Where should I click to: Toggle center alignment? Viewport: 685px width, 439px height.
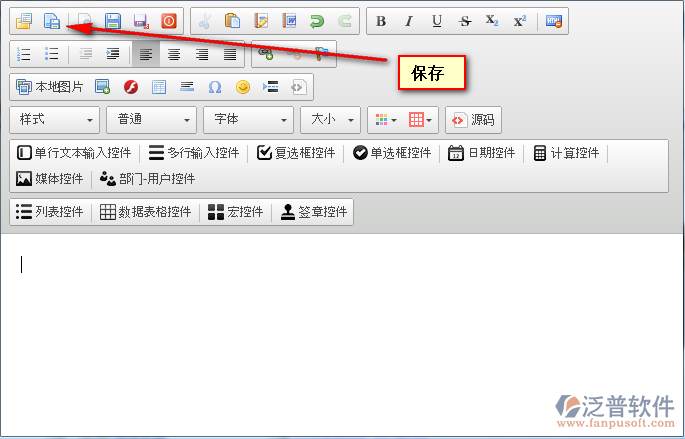(x=174, y=54)
